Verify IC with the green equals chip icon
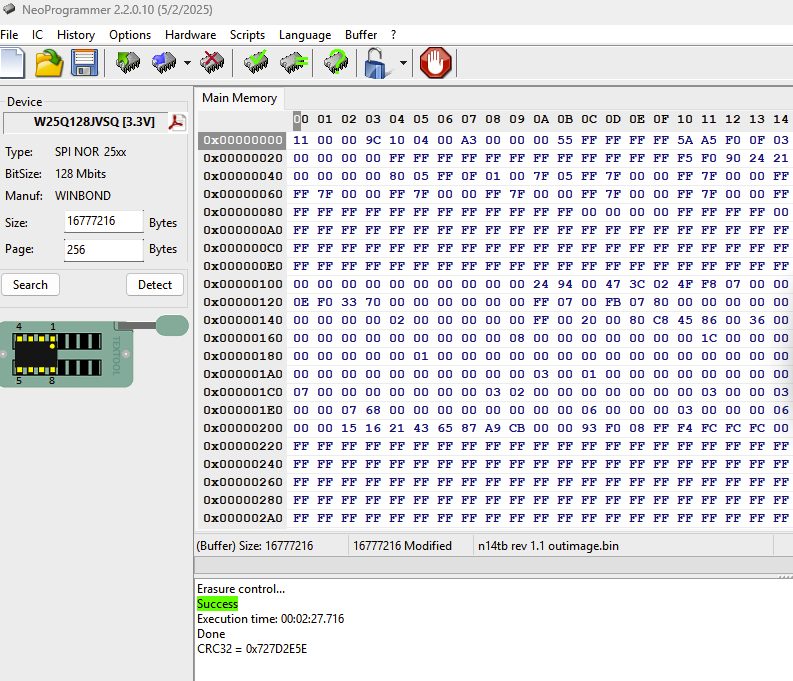The height and width of the screenshot is (681, 793). (294, 63)
